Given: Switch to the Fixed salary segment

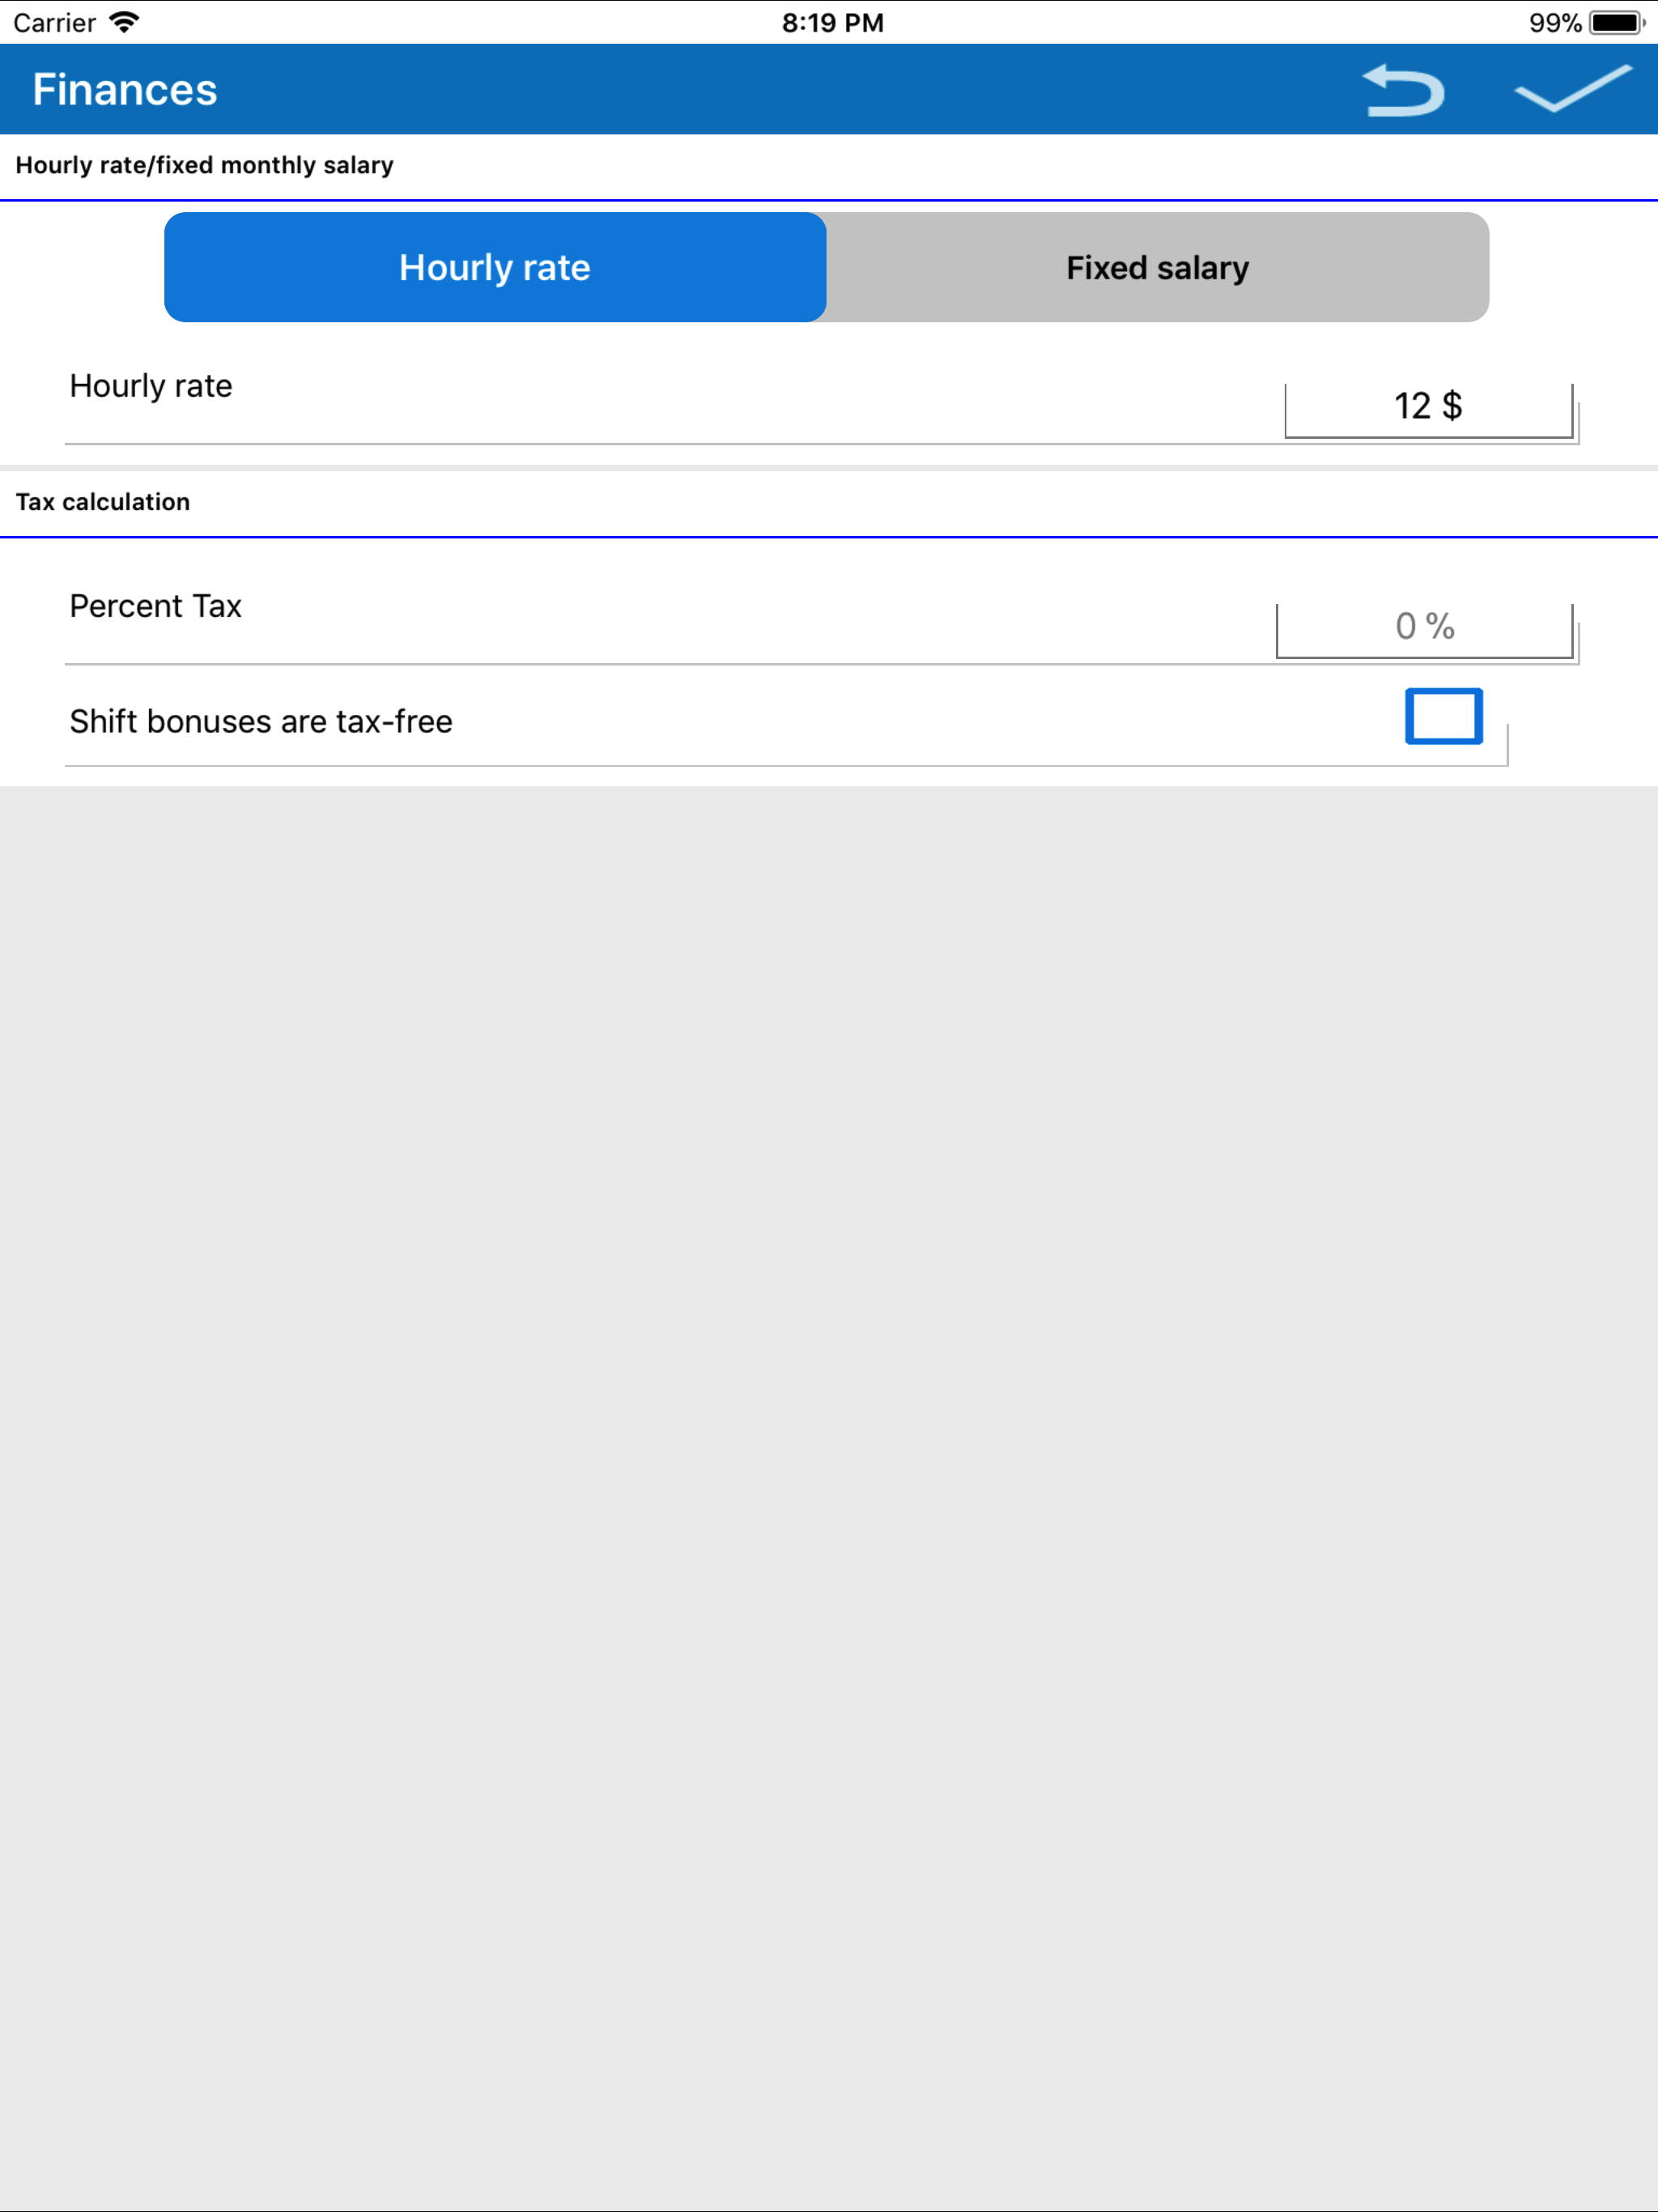Looking at the screenshot, I should click(1158, 267).
